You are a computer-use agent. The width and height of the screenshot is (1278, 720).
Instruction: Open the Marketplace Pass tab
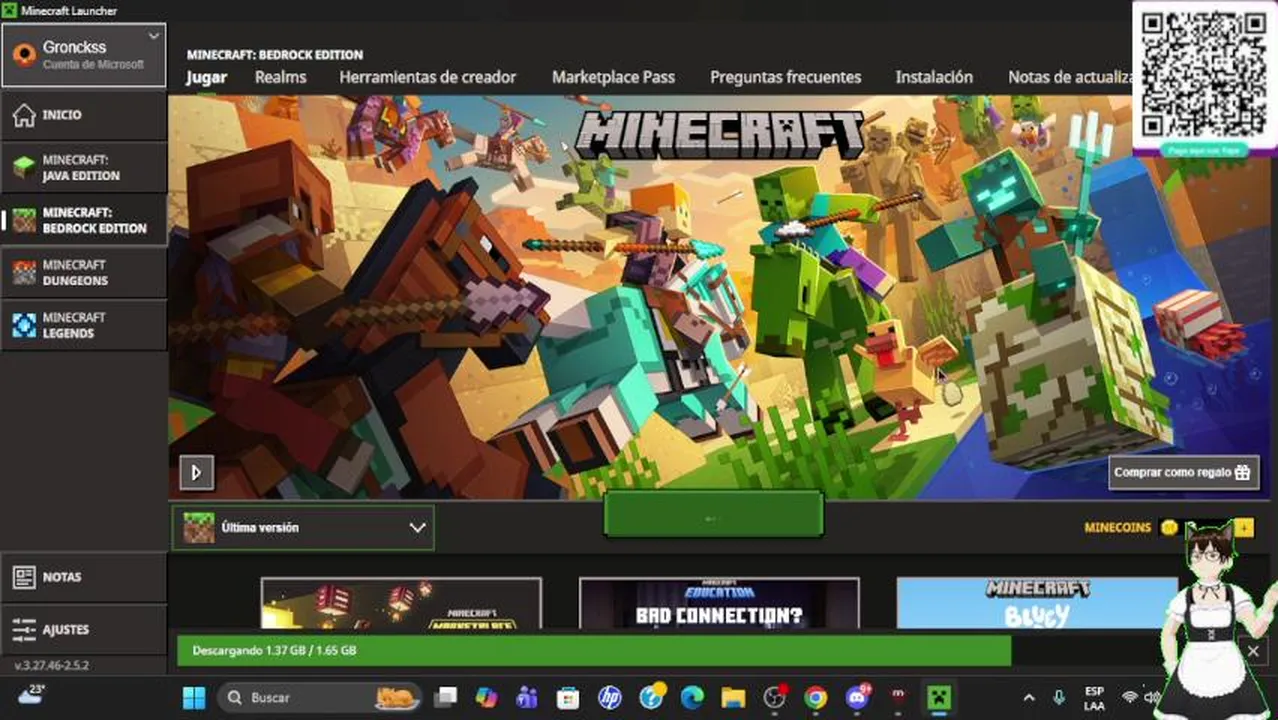coord(613,77)
